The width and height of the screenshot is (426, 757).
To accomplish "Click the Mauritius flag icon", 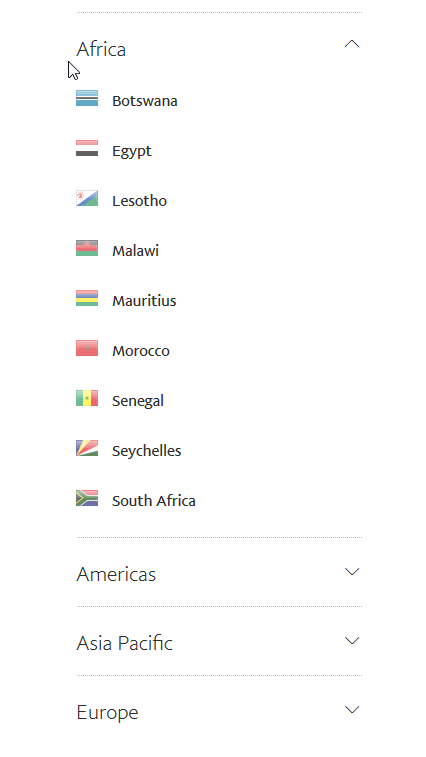I will [x=87, y=298].
